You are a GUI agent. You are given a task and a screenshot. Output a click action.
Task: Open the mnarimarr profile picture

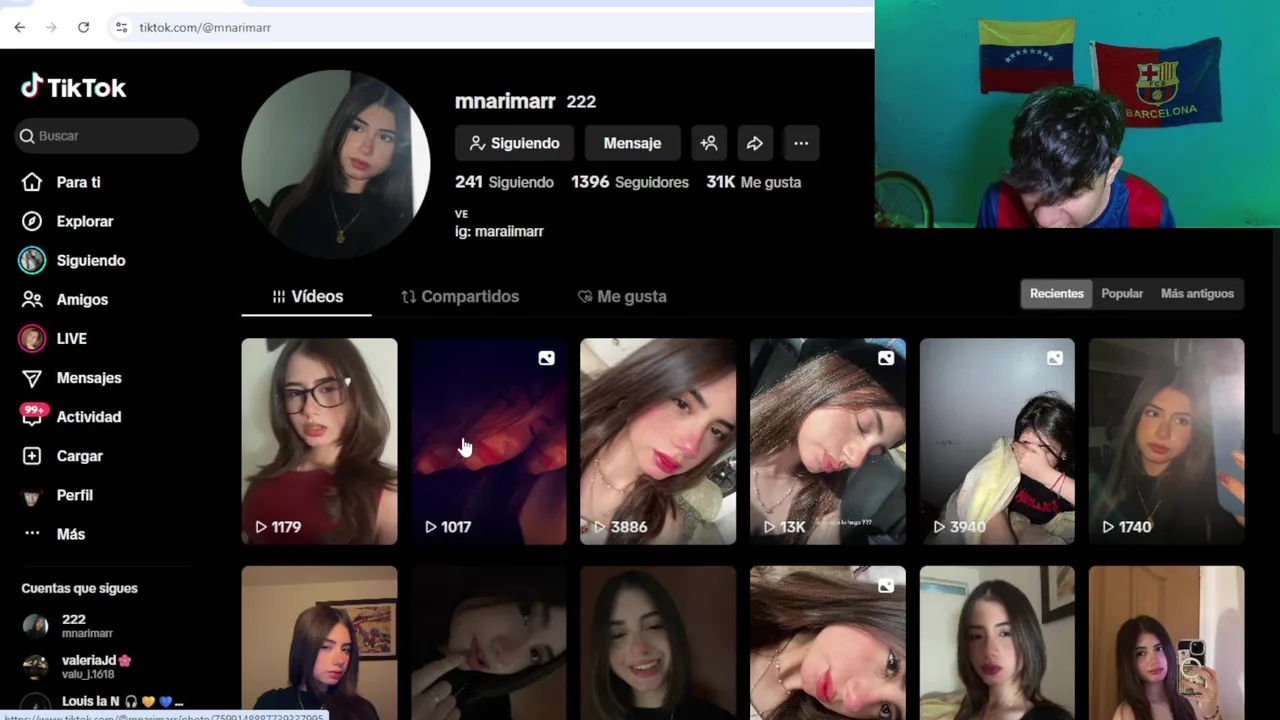pyautogui.click(x=336, y=164)
